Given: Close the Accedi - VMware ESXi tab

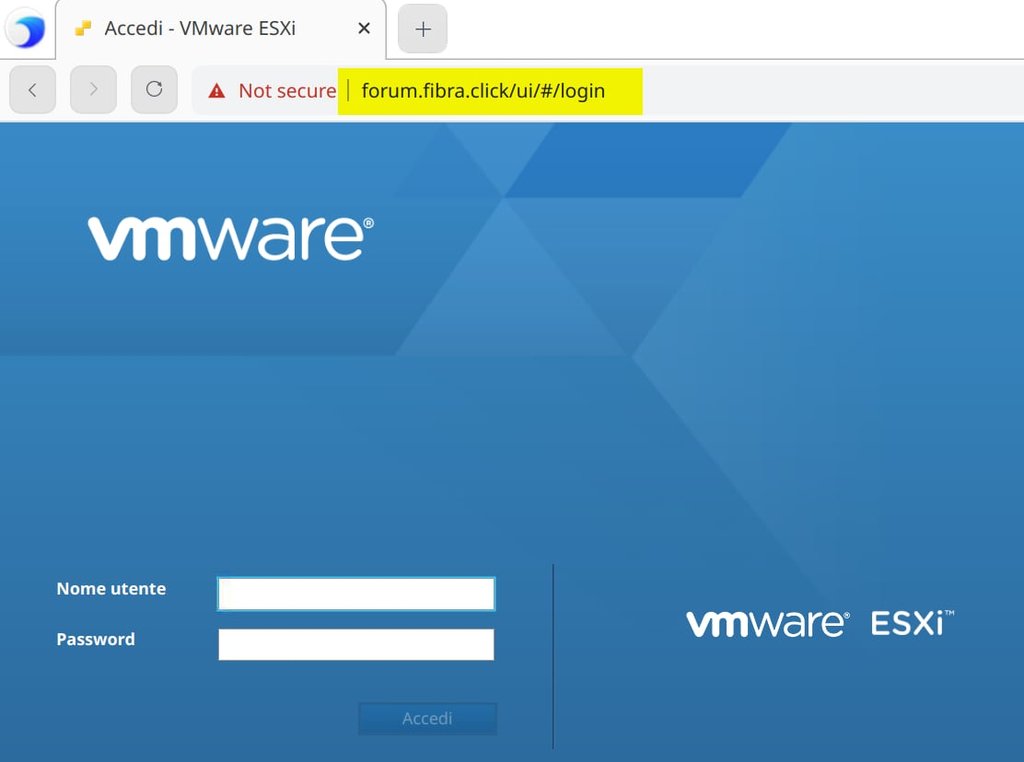Looking at the screenshot, I should click(364, 28).
